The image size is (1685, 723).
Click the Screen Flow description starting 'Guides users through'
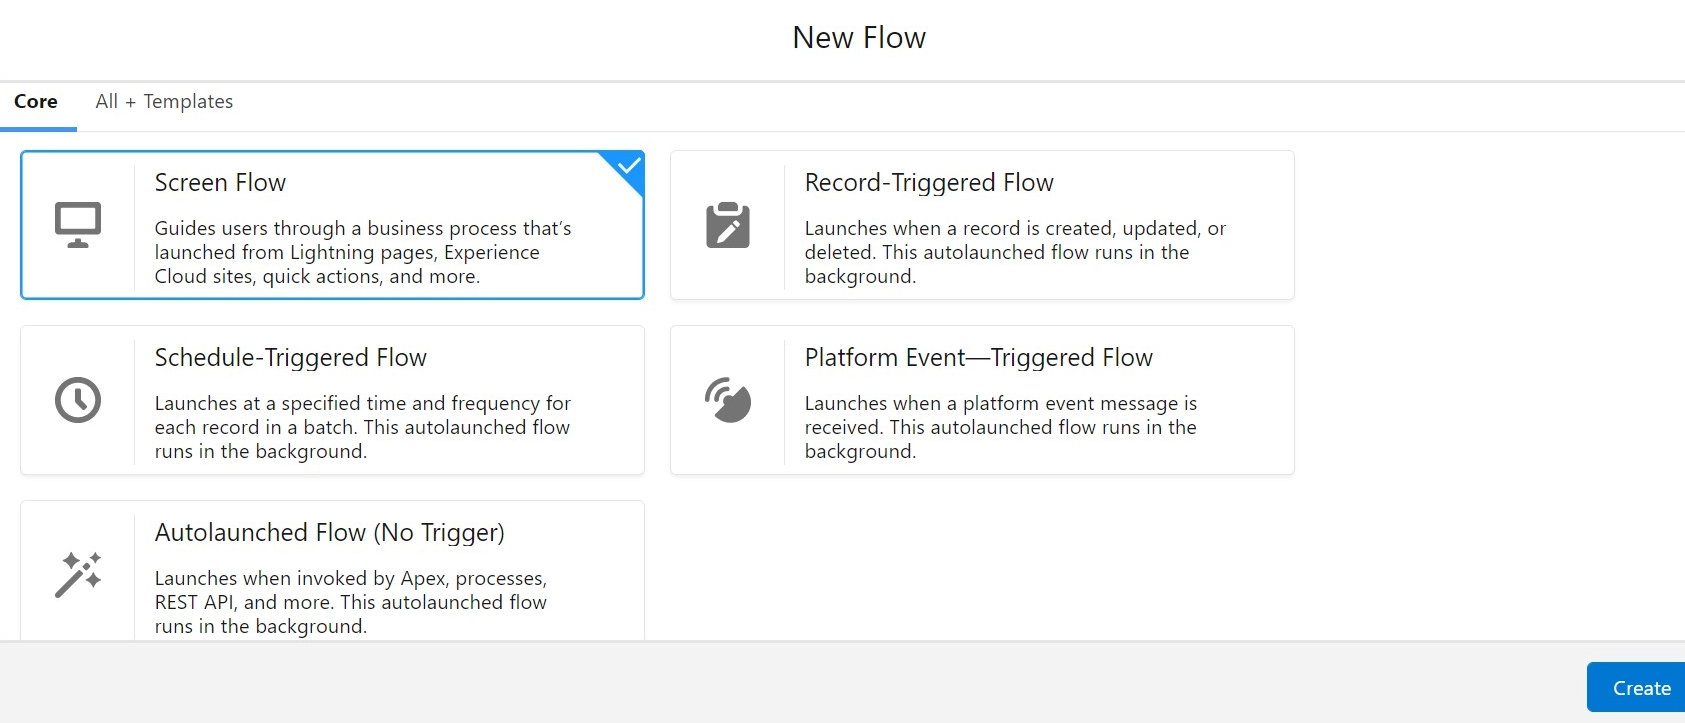point(363,253)
